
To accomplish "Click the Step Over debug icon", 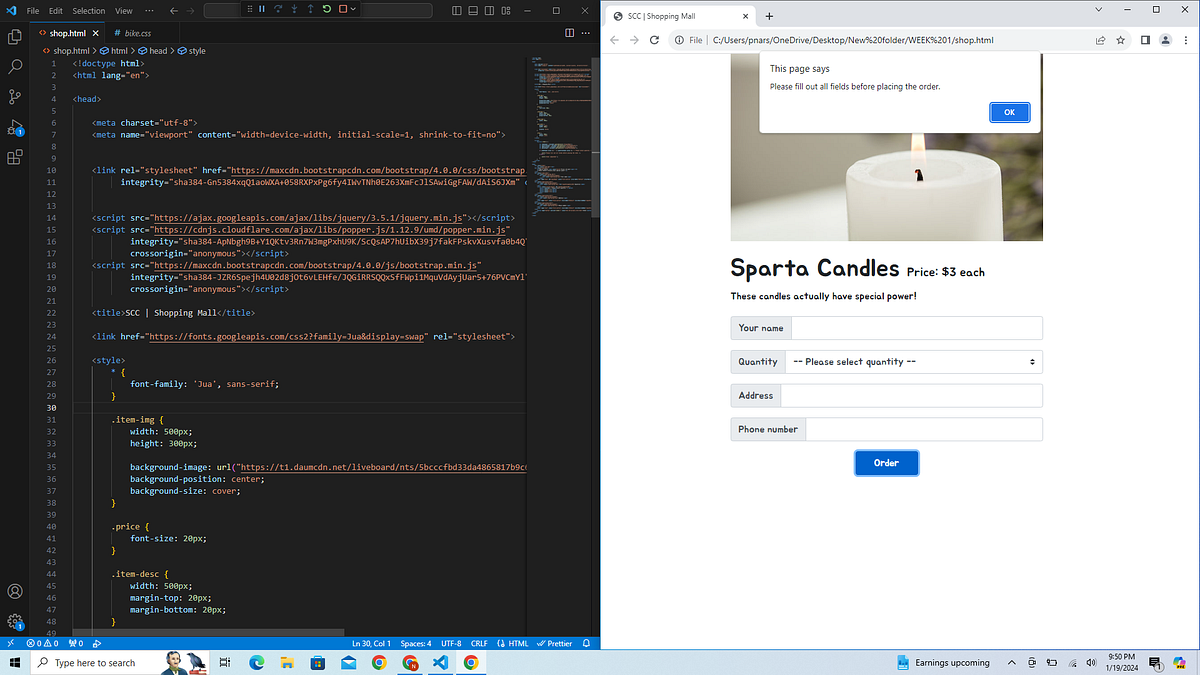I will (279, 8).
